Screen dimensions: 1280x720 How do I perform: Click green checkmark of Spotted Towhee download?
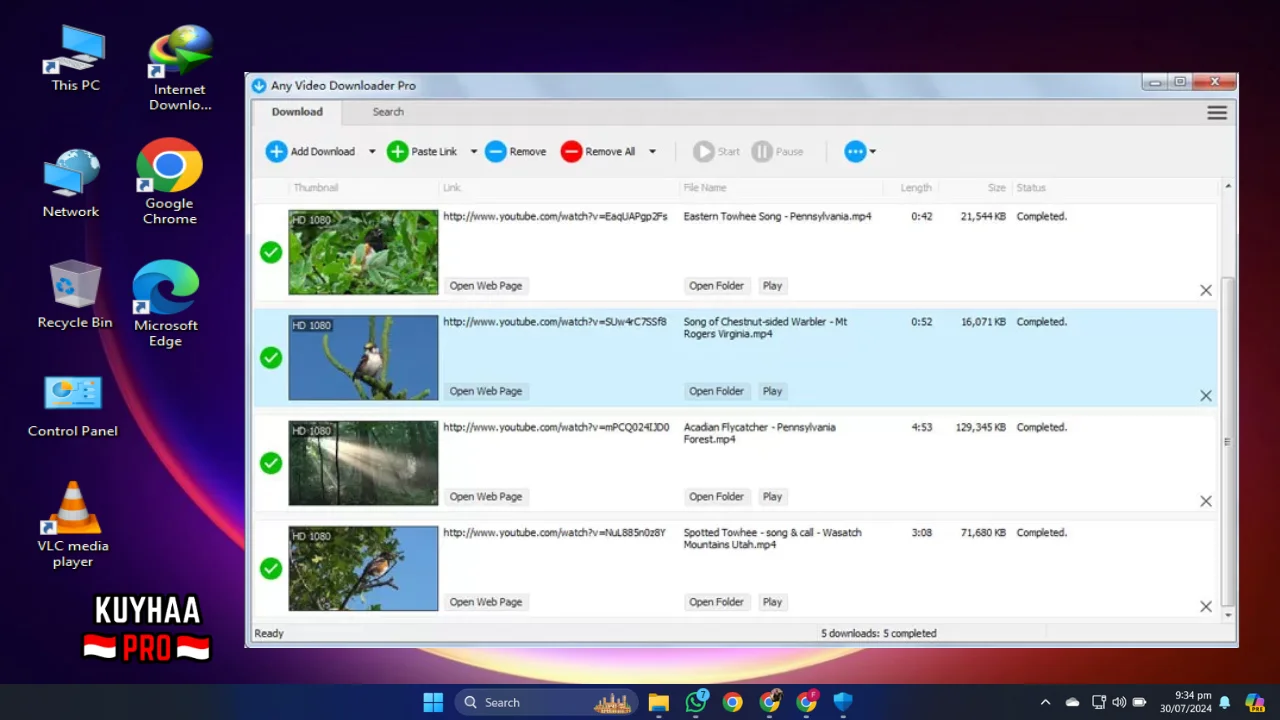(271, 568)
